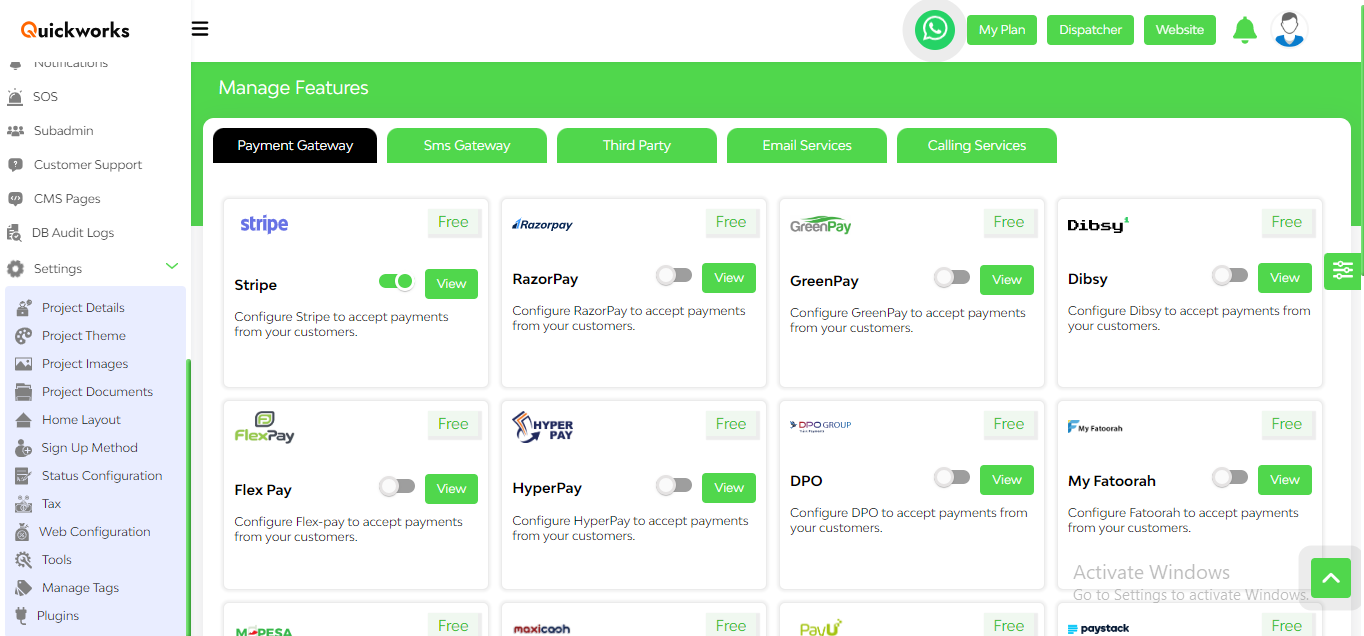Image resolution: width=1364 pixels, height=636 pixels.
Task: Open the Project Theme settings link
Action: pos(84,336)
